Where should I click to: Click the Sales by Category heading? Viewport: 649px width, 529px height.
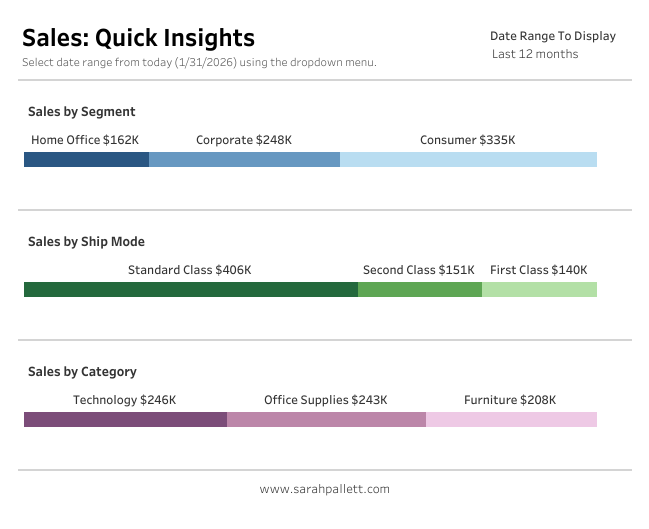(x=82, y=372)
